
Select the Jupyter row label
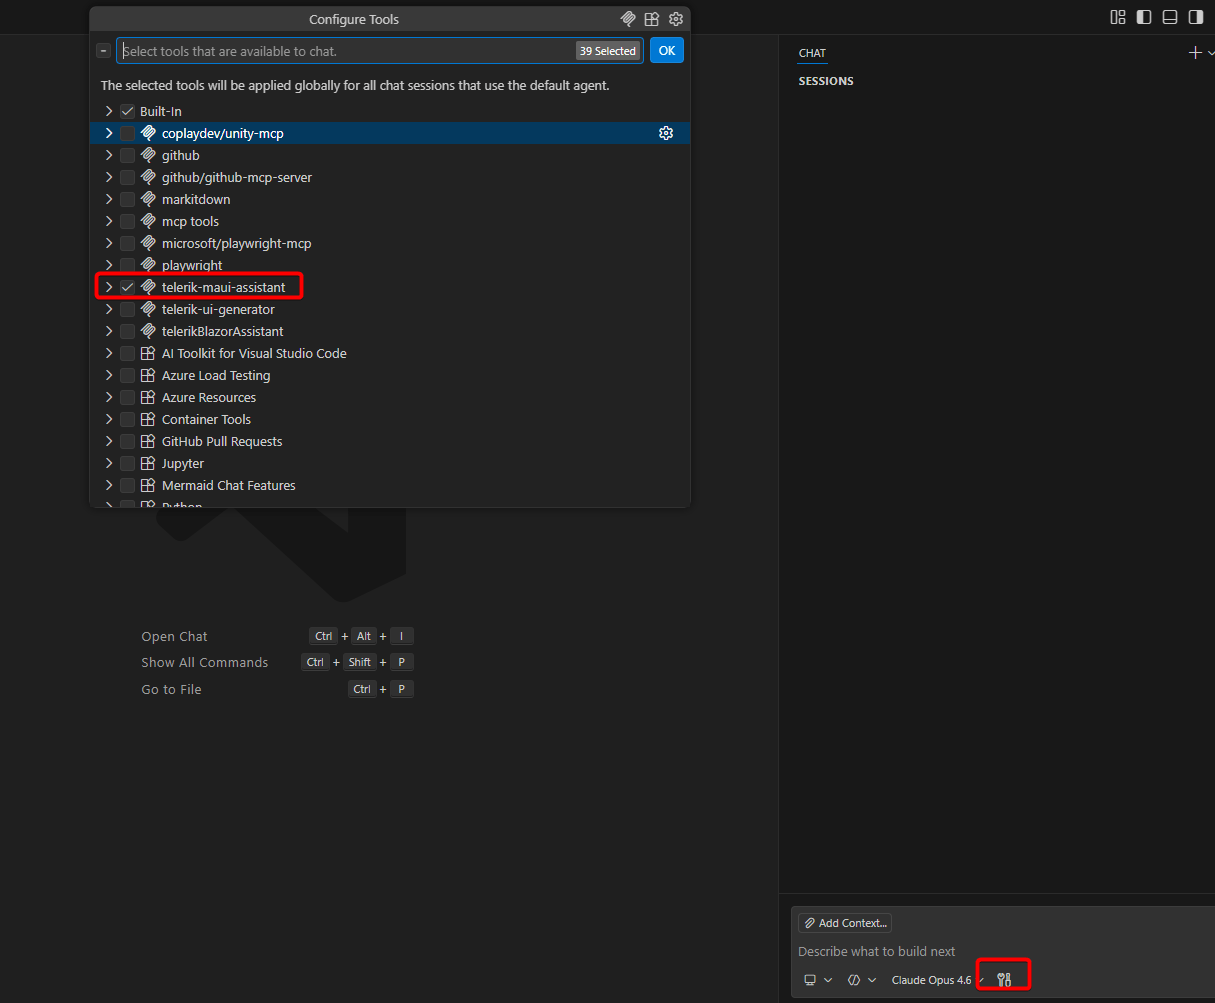click(x=183, y=463)
